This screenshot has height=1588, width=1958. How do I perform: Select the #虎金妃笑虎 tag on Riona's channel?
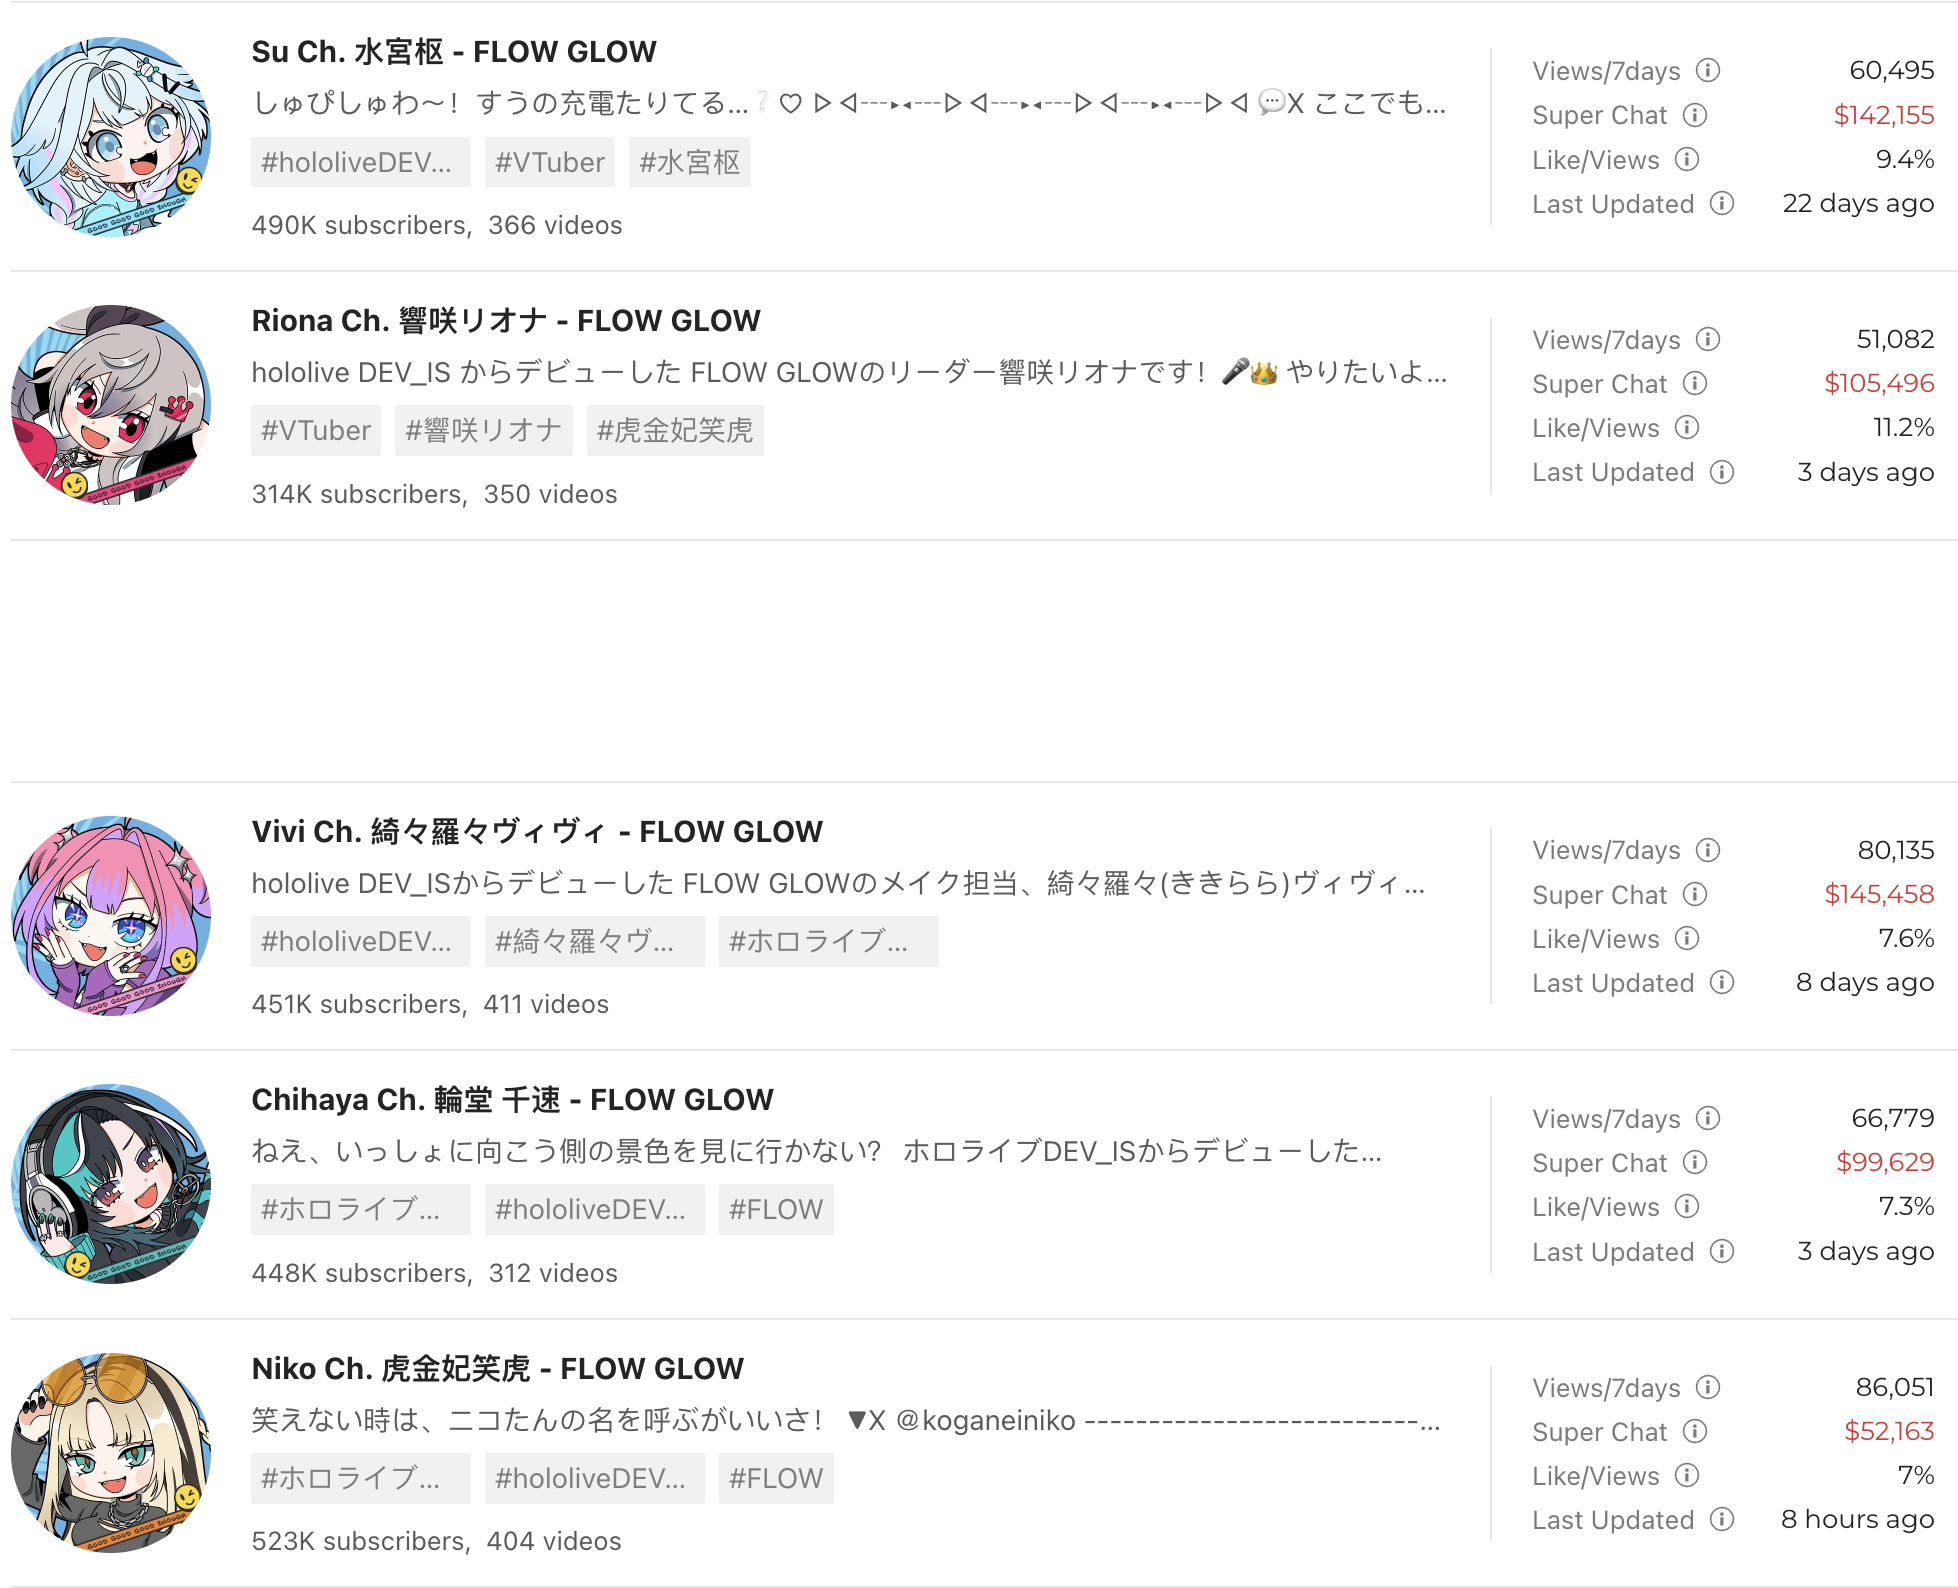pyautogui.click(x=675, y=431)
